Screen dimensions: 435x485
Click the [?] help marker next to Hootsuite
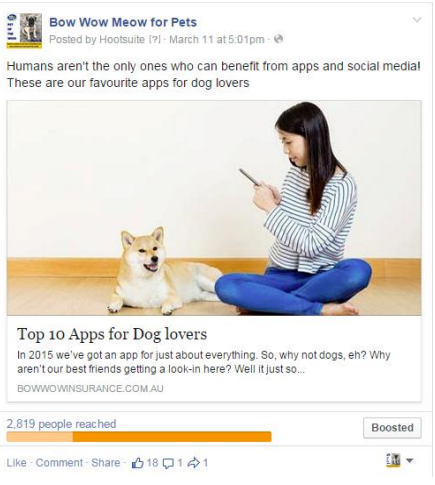pyautogui.click(x=154, y=39)
